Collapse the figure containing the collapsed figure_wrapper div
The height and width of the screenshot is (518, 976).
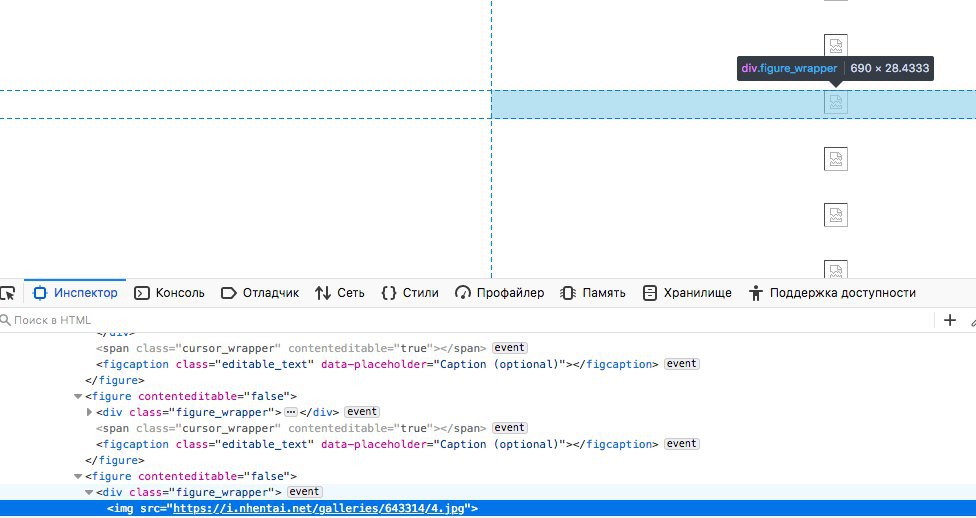78,396
